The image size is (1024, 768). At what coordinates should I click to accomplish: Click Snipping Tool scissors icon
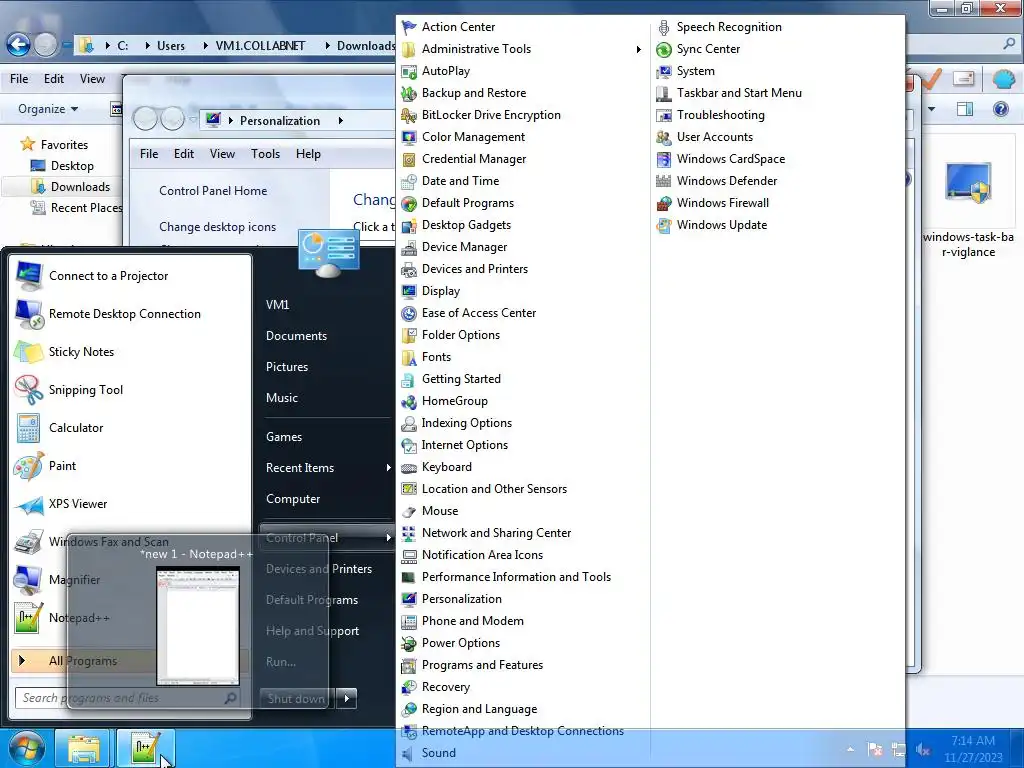(29, 390)
